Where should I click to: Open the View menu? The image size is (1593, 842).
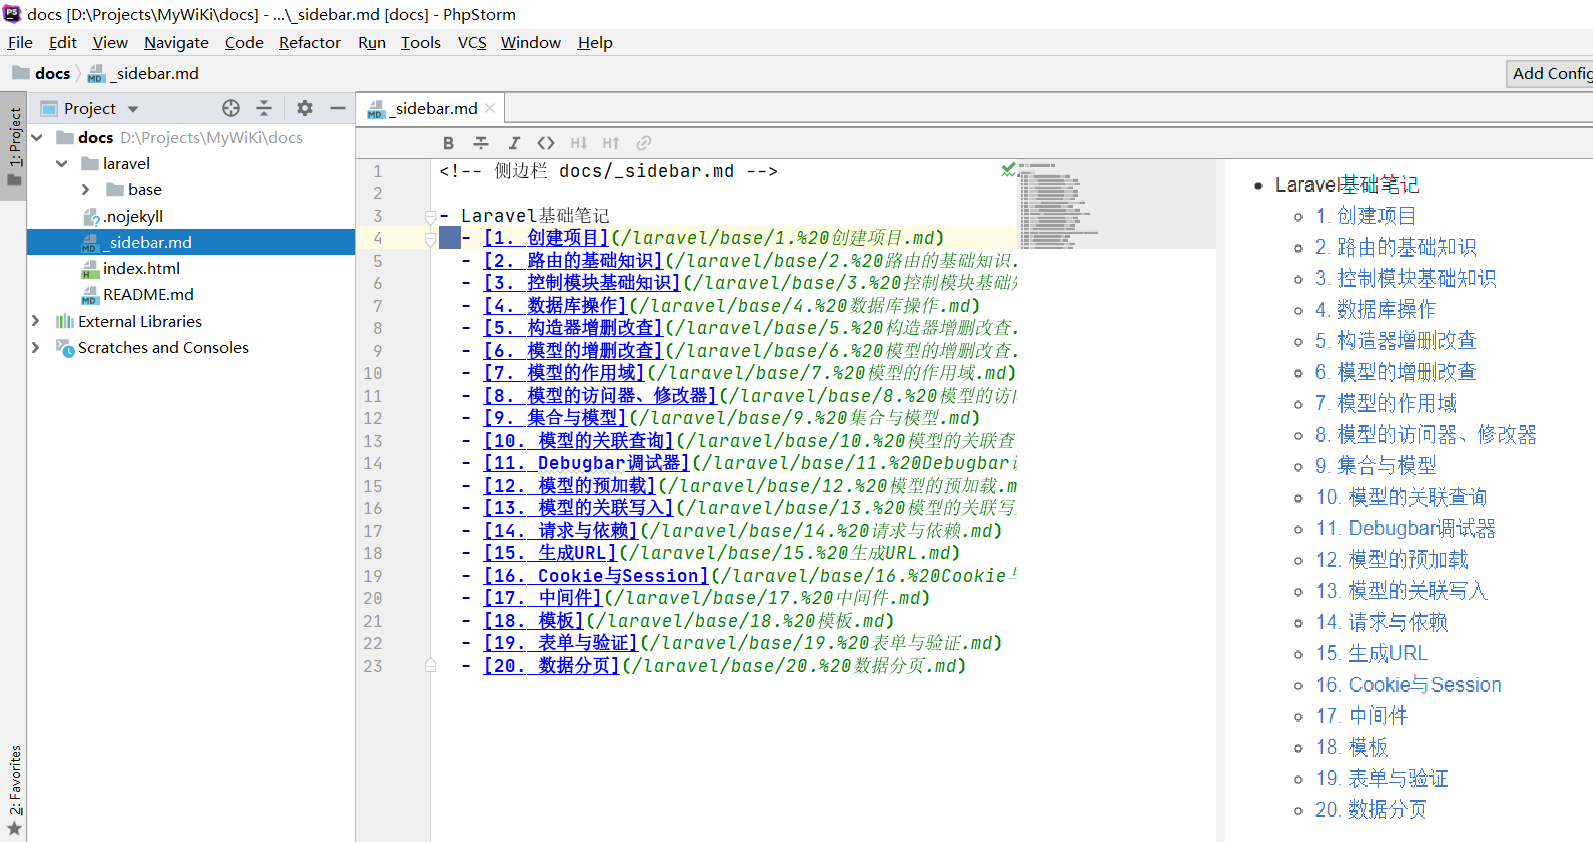point(110,42)
